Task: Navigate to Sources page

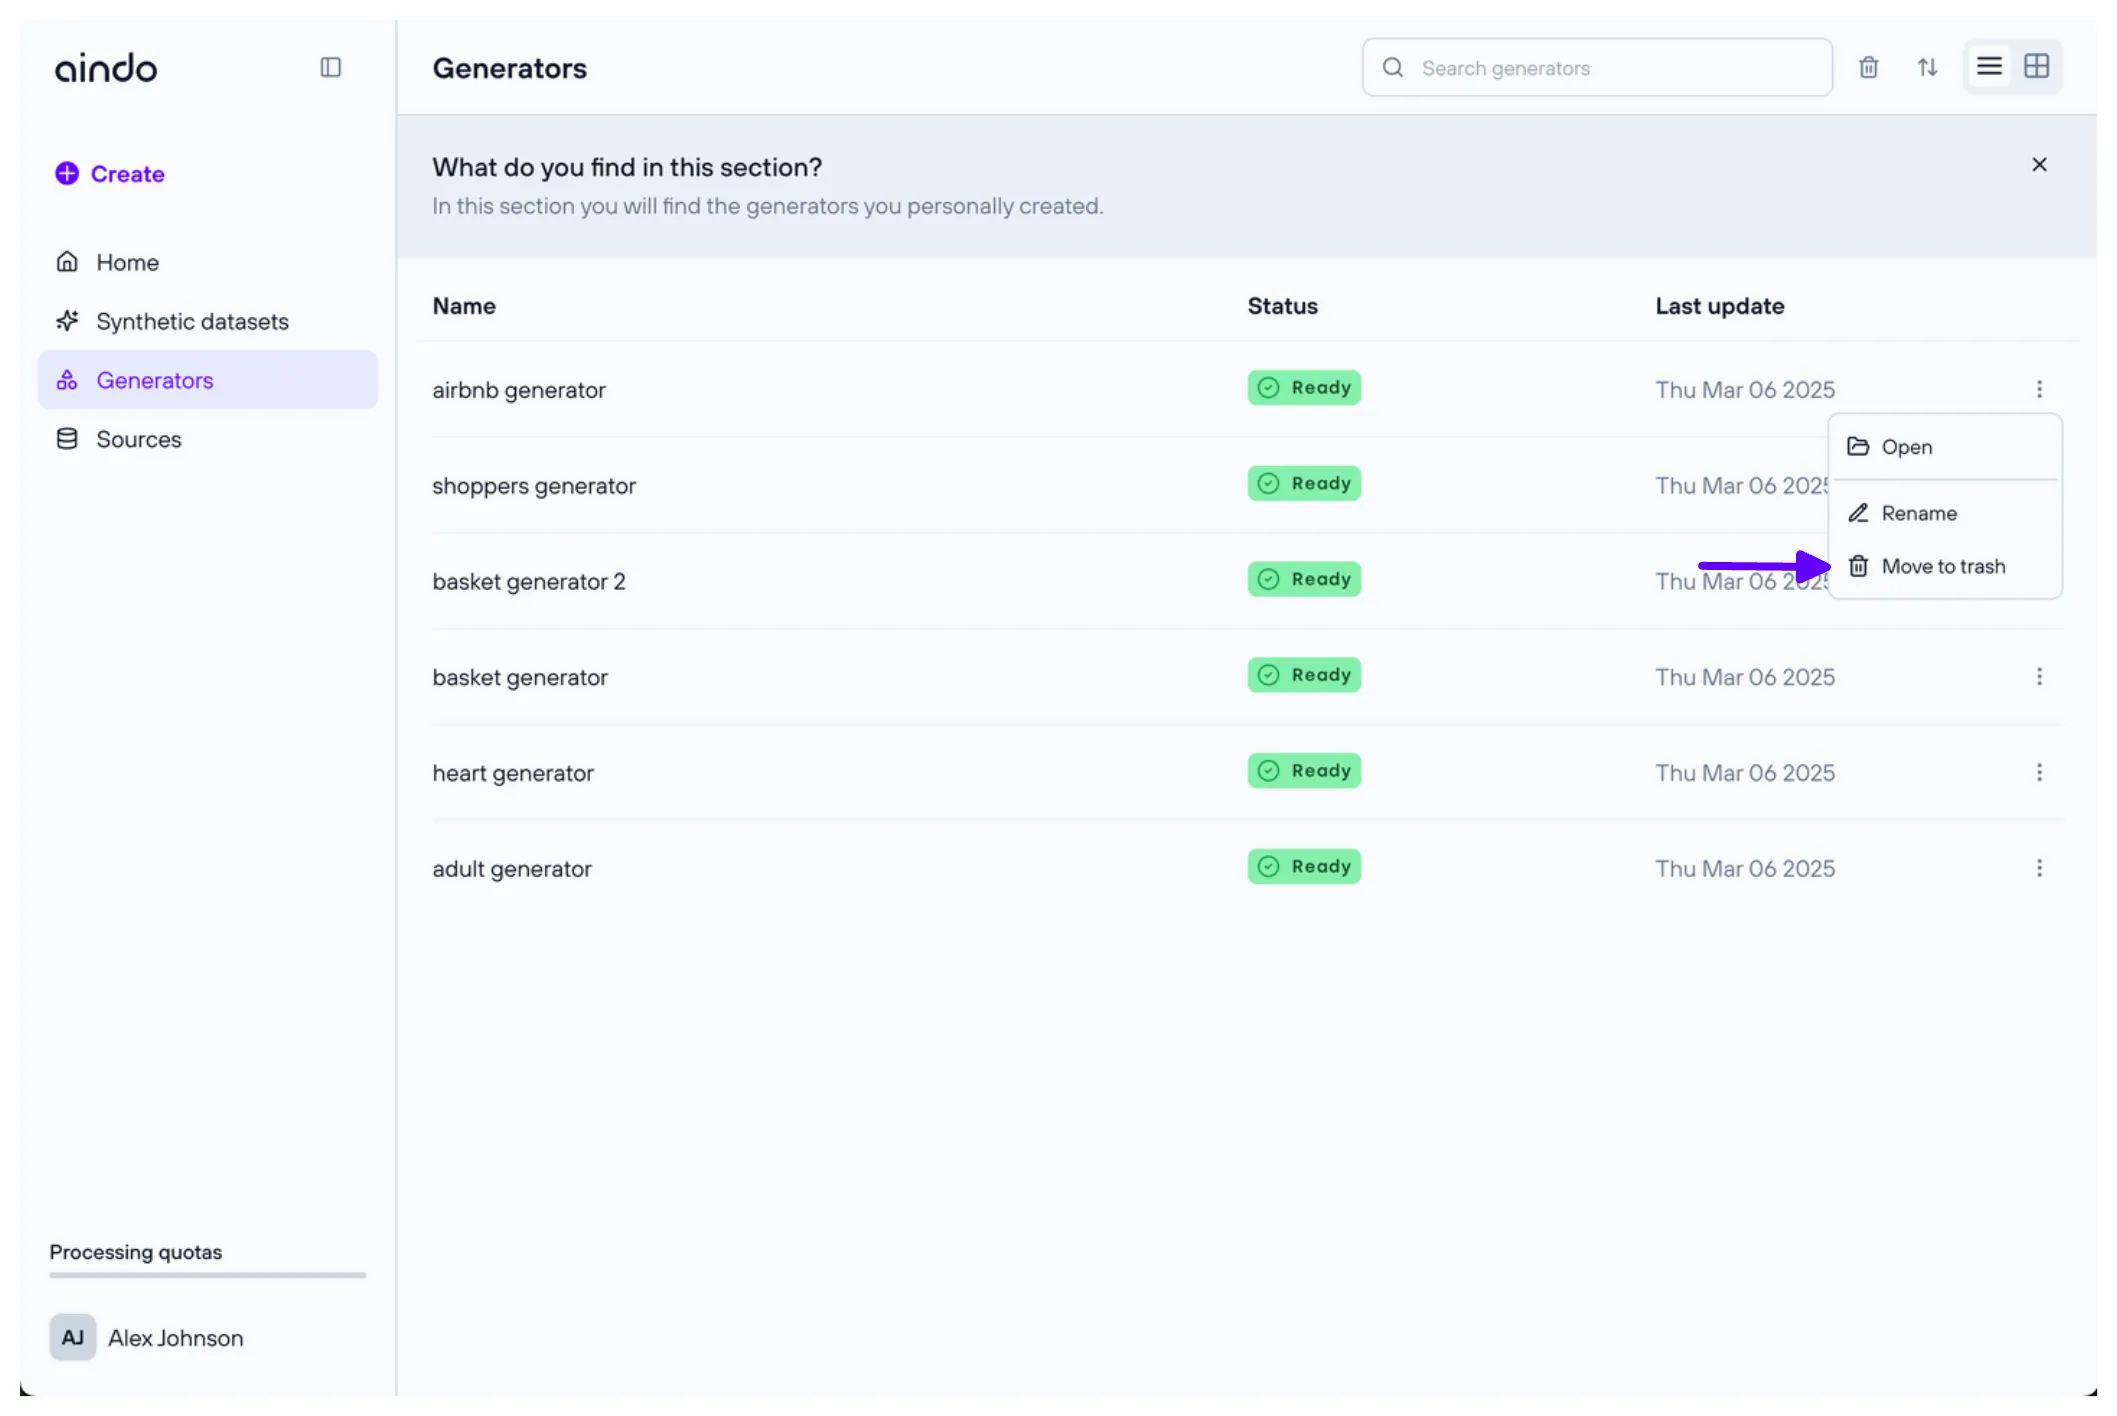Action: point(138,439)
